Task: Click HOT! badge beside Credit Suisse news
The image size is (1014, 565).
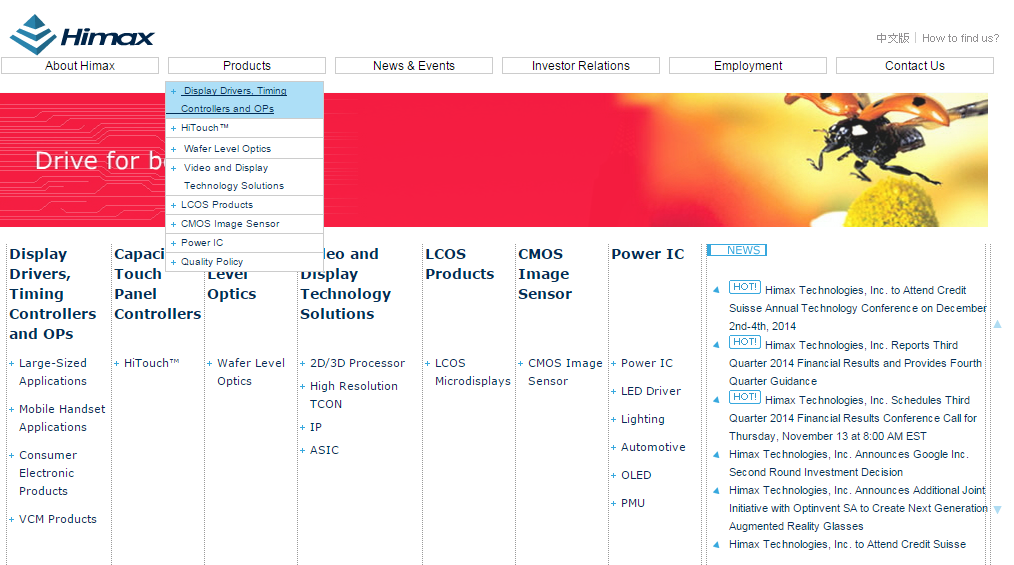Action: [x=744, y=287]
